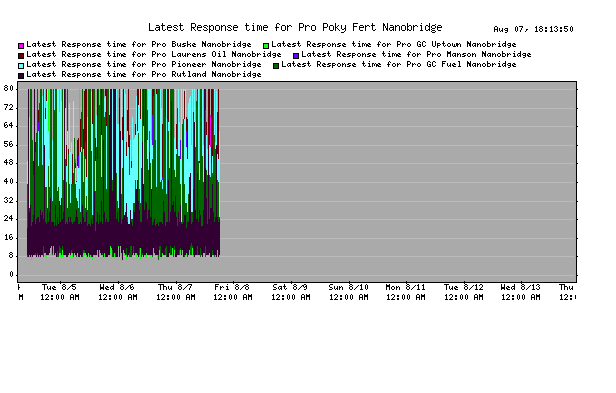Click the dark purple Pro Rutland legend swatch
This screenshot has height=393, width=616.
(21, 75)
